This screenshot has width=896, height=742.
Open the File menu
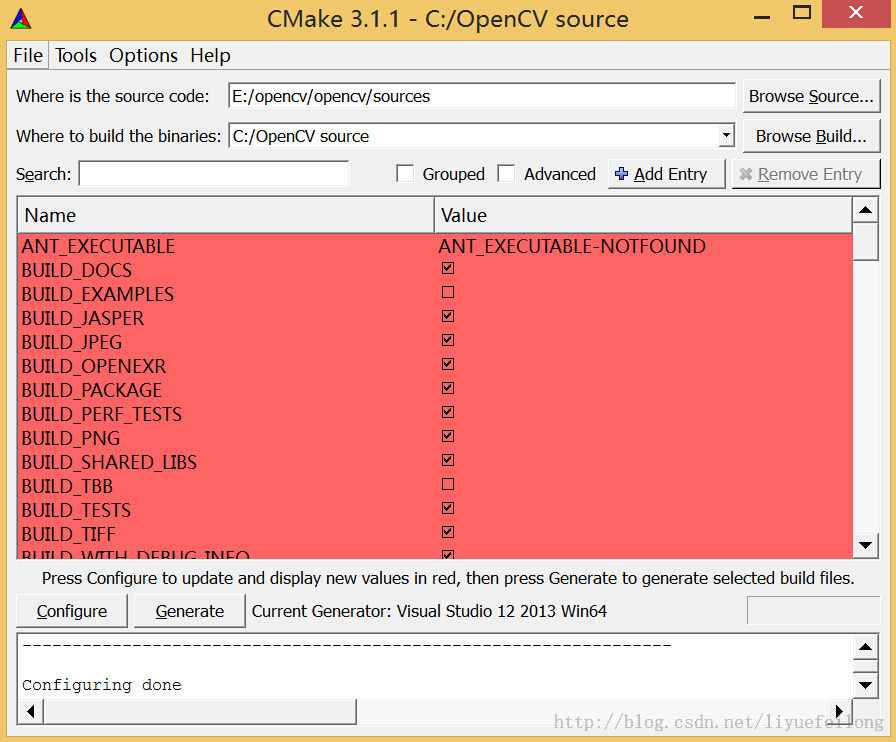pyautogui.click(x=28, y=55)
